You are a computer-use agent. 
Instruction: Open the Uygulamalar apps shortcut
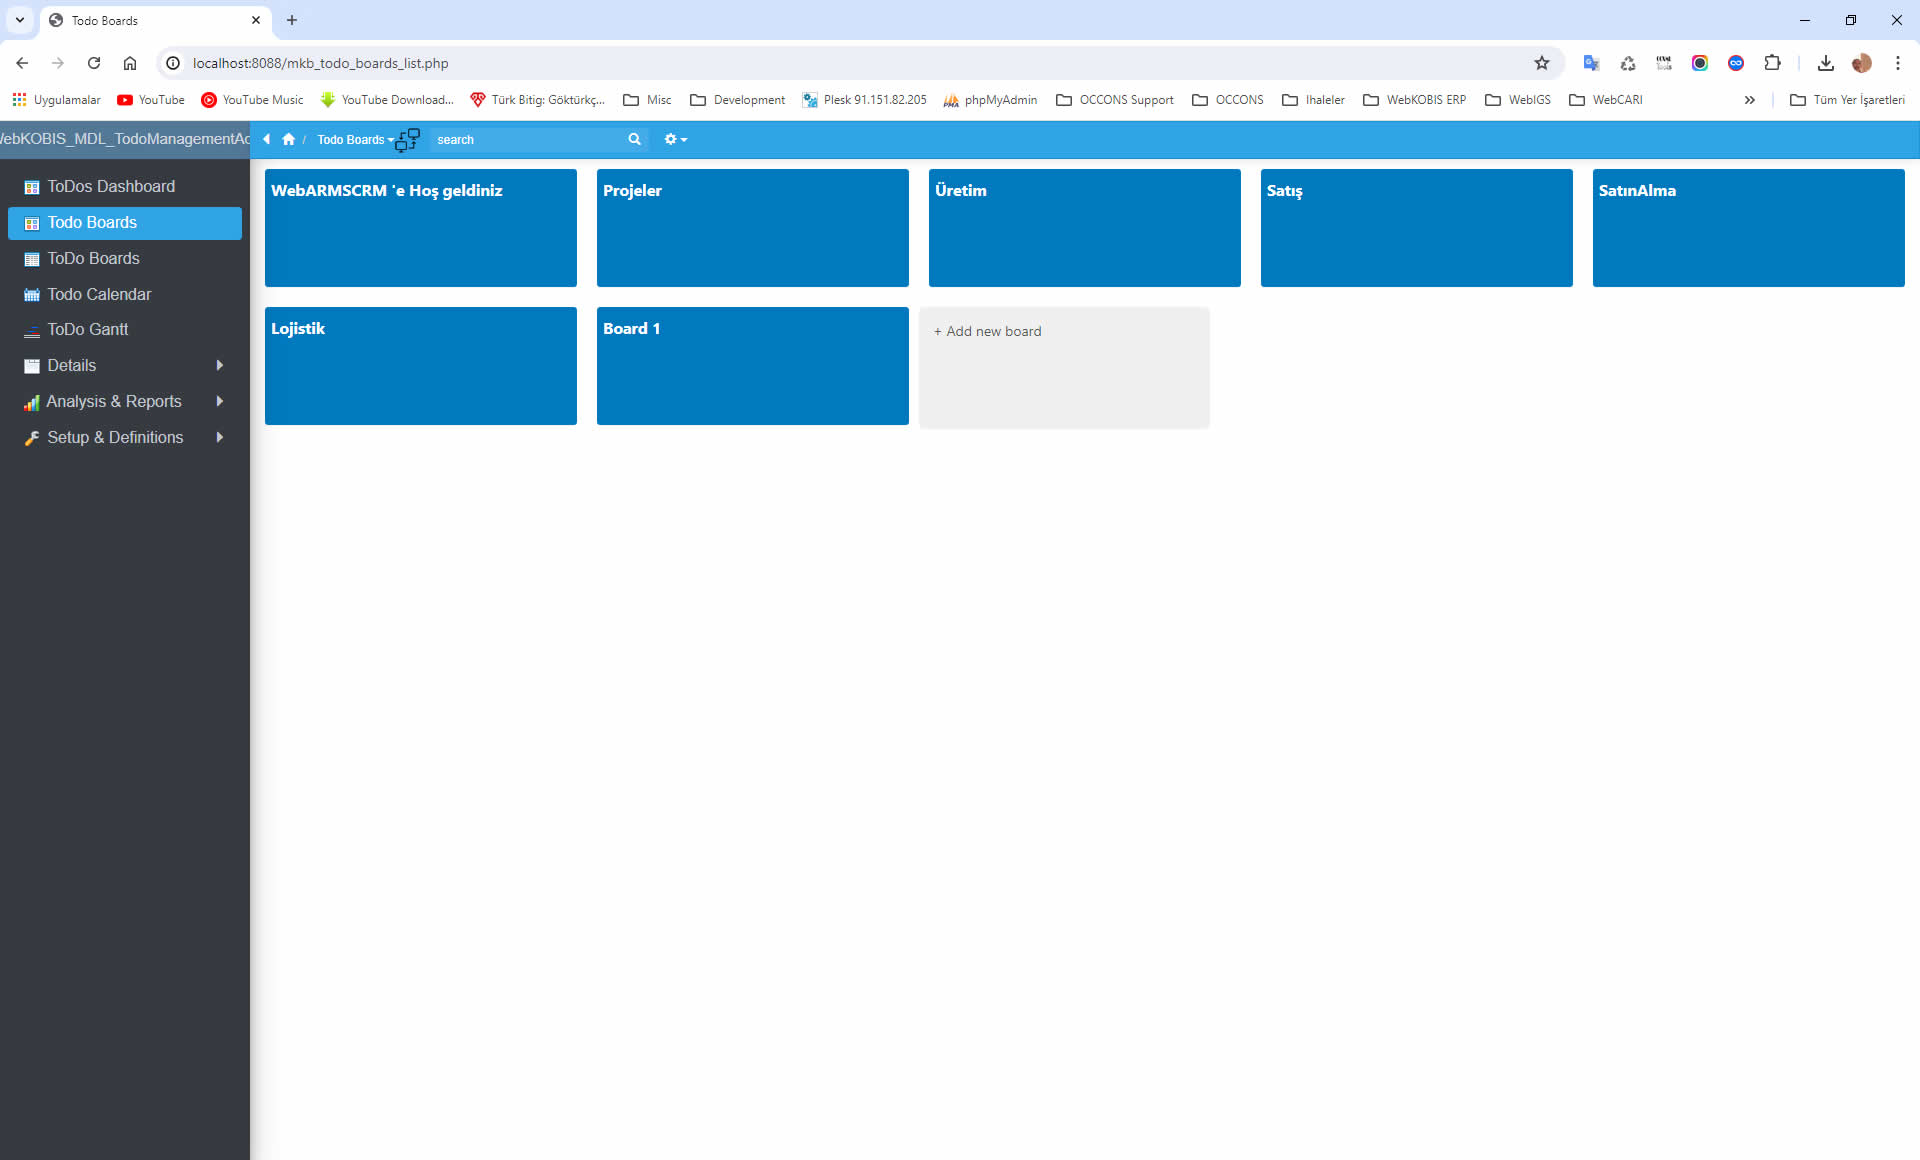(56, 100)
